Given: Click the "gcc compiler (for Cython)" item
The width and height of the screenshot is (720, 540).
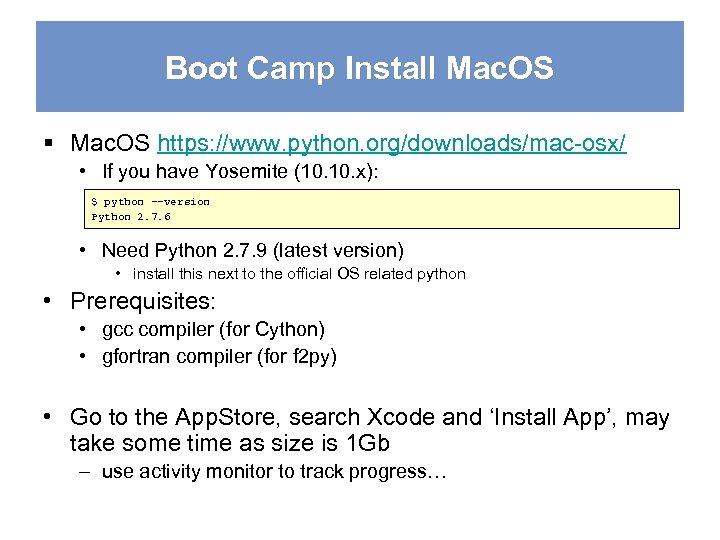Looking at the screenshot, I should pos(214,329).
